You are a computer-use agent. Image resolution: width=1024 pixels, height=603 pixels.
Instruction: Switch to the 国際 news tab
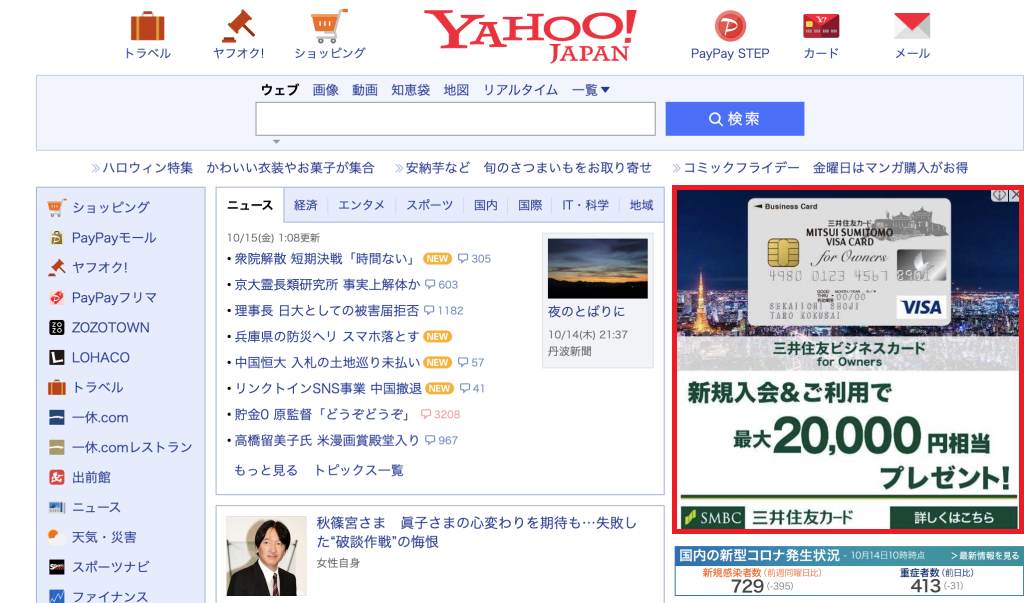pyautogui.click(x=530, y=205)
